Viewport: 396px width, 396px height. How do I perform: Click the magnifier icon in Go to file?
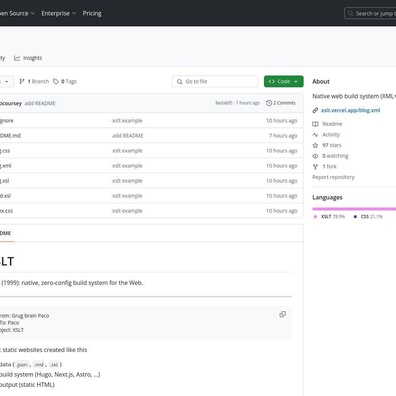[179, 82]
